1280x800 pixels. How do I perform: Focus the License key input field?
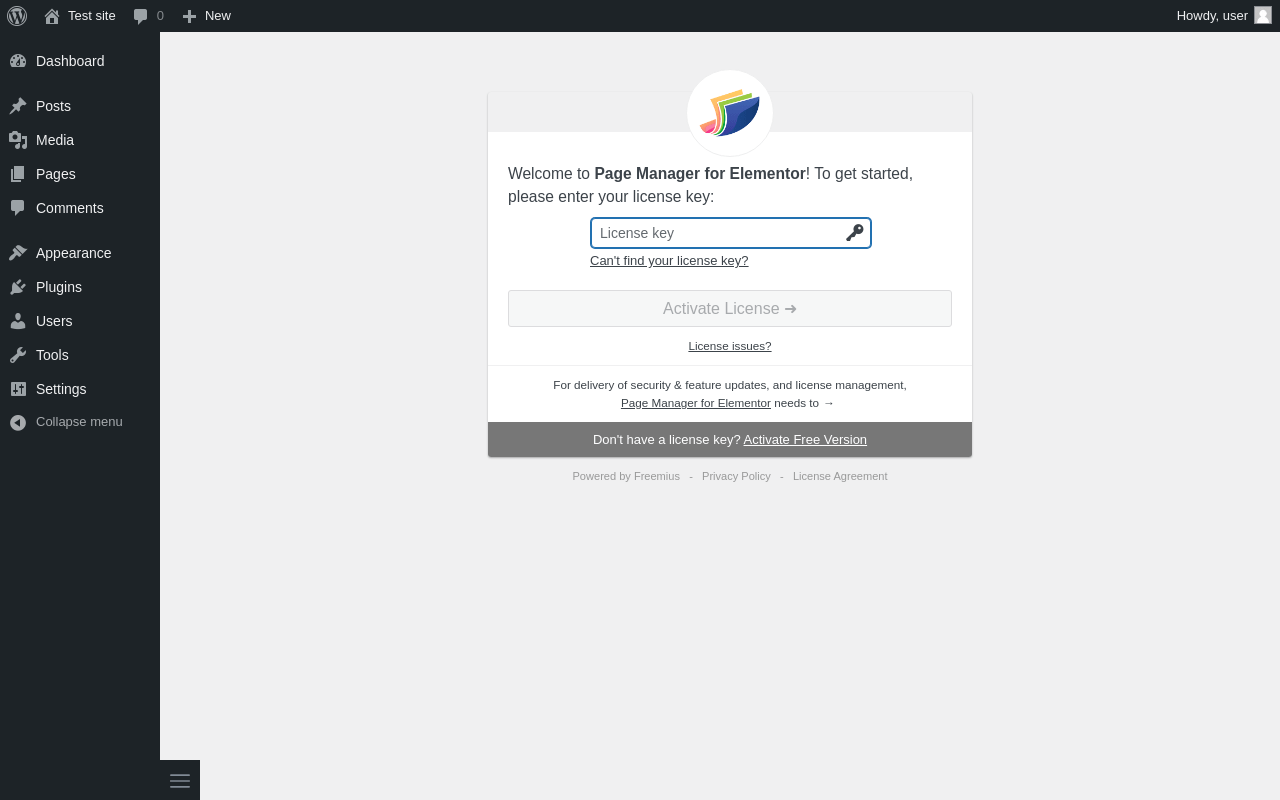click(x=731, y=233)
